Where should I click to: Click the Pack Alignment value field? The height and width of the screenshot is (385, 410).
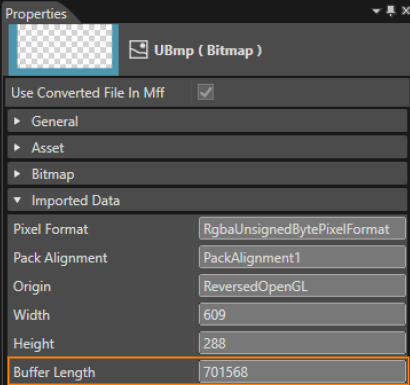tap(302, 257)
